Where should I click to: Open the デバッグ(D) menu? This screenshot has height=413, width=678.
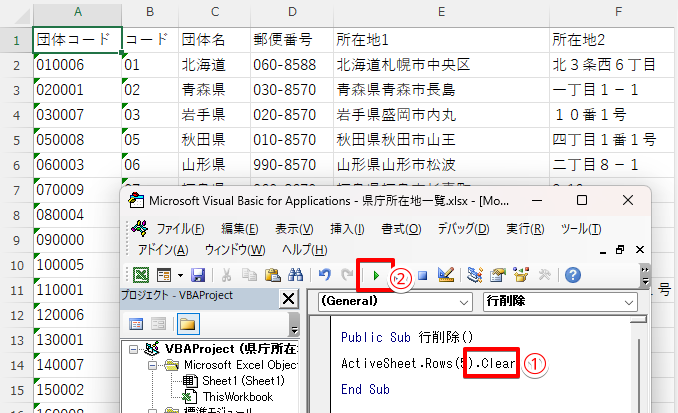463,228
